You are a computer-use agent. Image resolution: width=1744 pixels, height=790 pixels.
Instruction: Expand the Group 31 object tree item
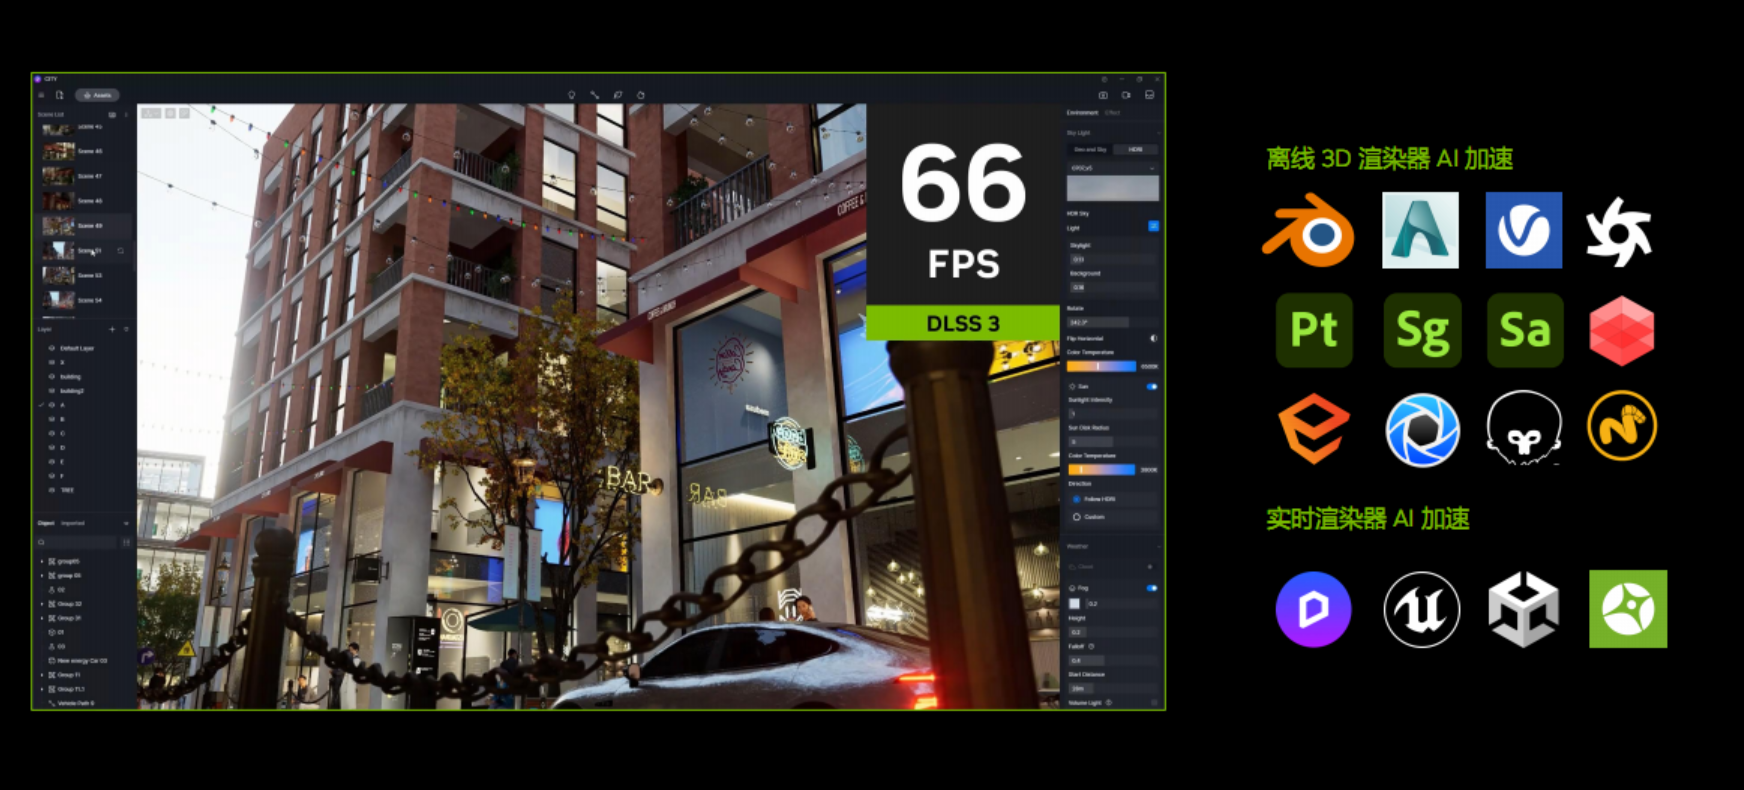(x=42, y=618)
